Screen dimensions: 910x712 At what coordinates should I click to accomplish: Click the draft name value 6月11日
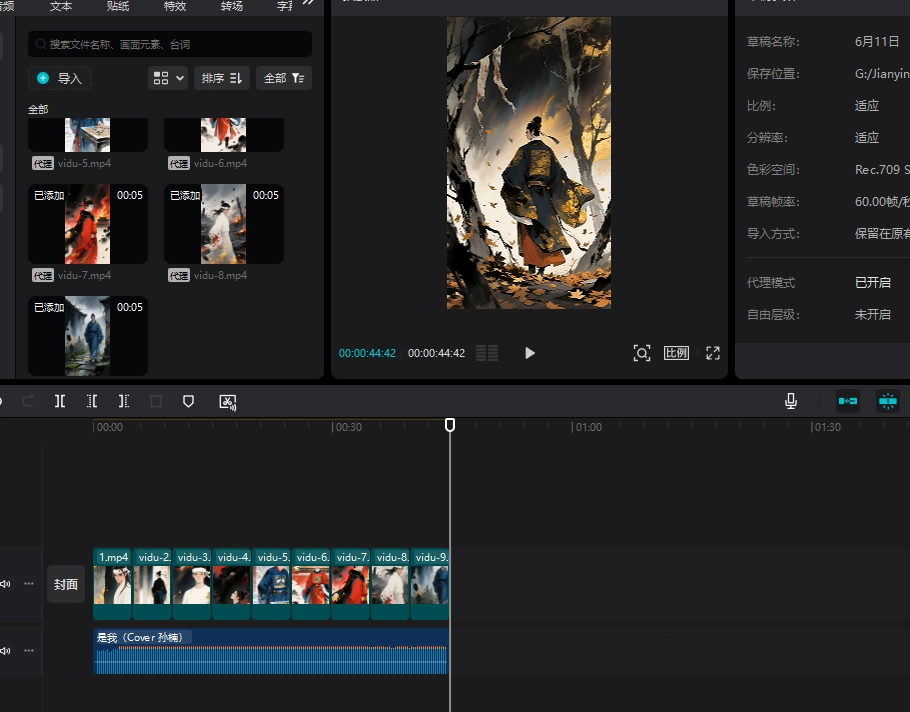tap(876, 42)
